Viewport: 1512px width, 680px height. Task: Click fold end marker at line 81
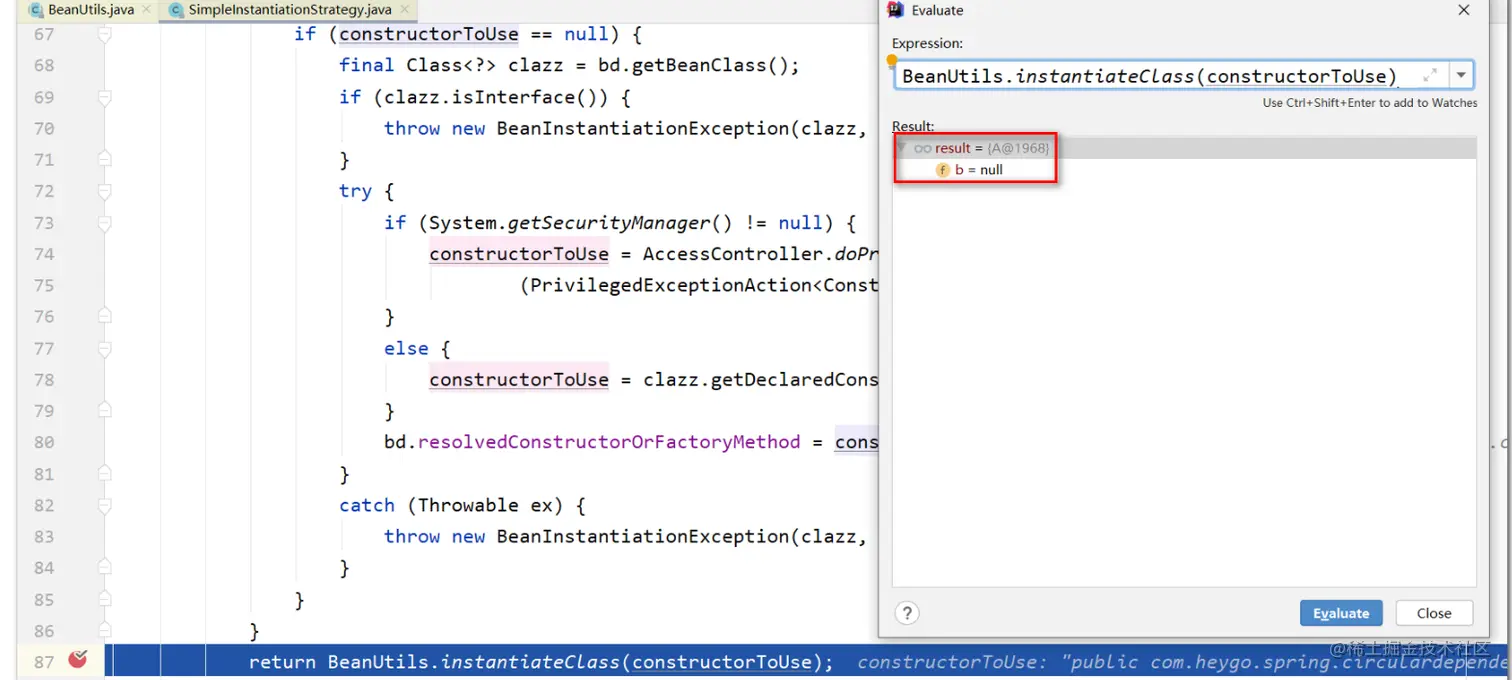(x=104, y=473)
